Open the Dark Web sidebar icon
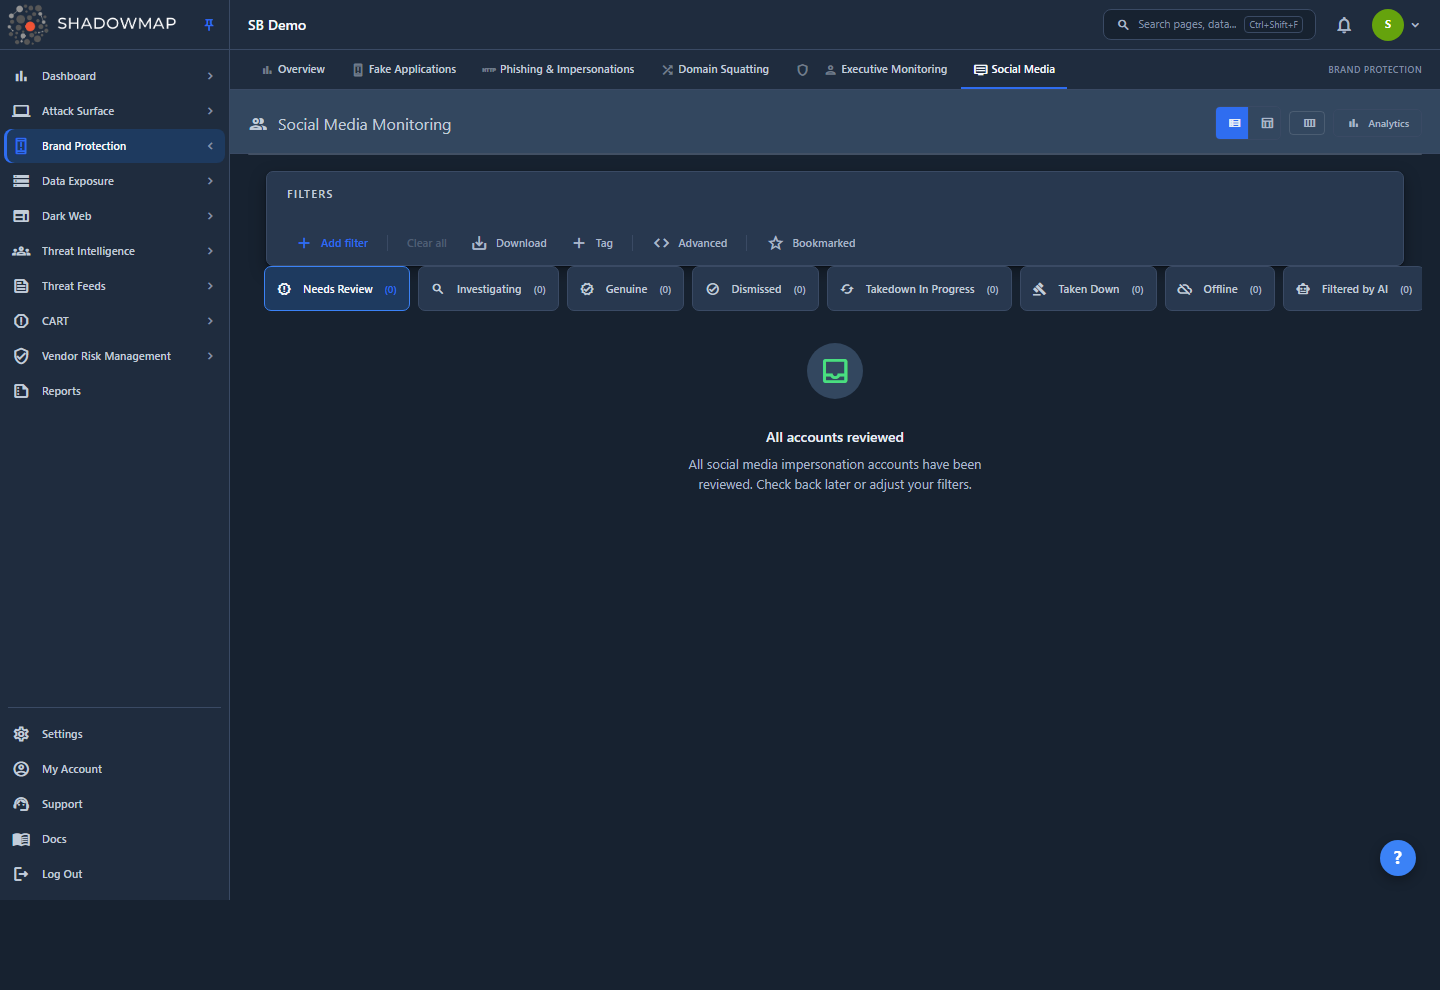The height and width of the screenshot is (990, 1440). pyautogui.click(x=21, y=216)
